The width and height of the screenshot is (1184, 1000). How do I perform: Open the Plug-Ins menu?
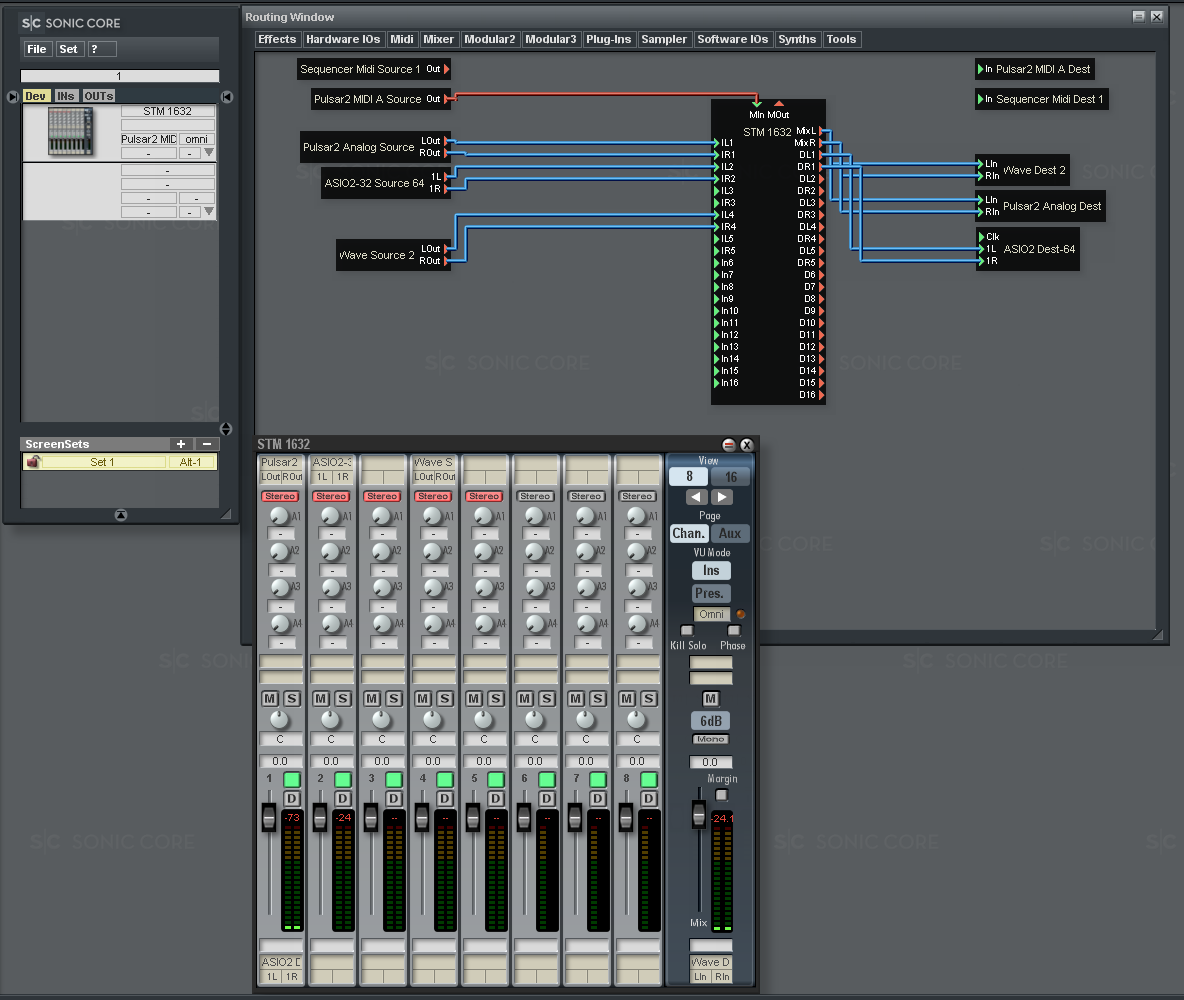click(x=609, y=39)
